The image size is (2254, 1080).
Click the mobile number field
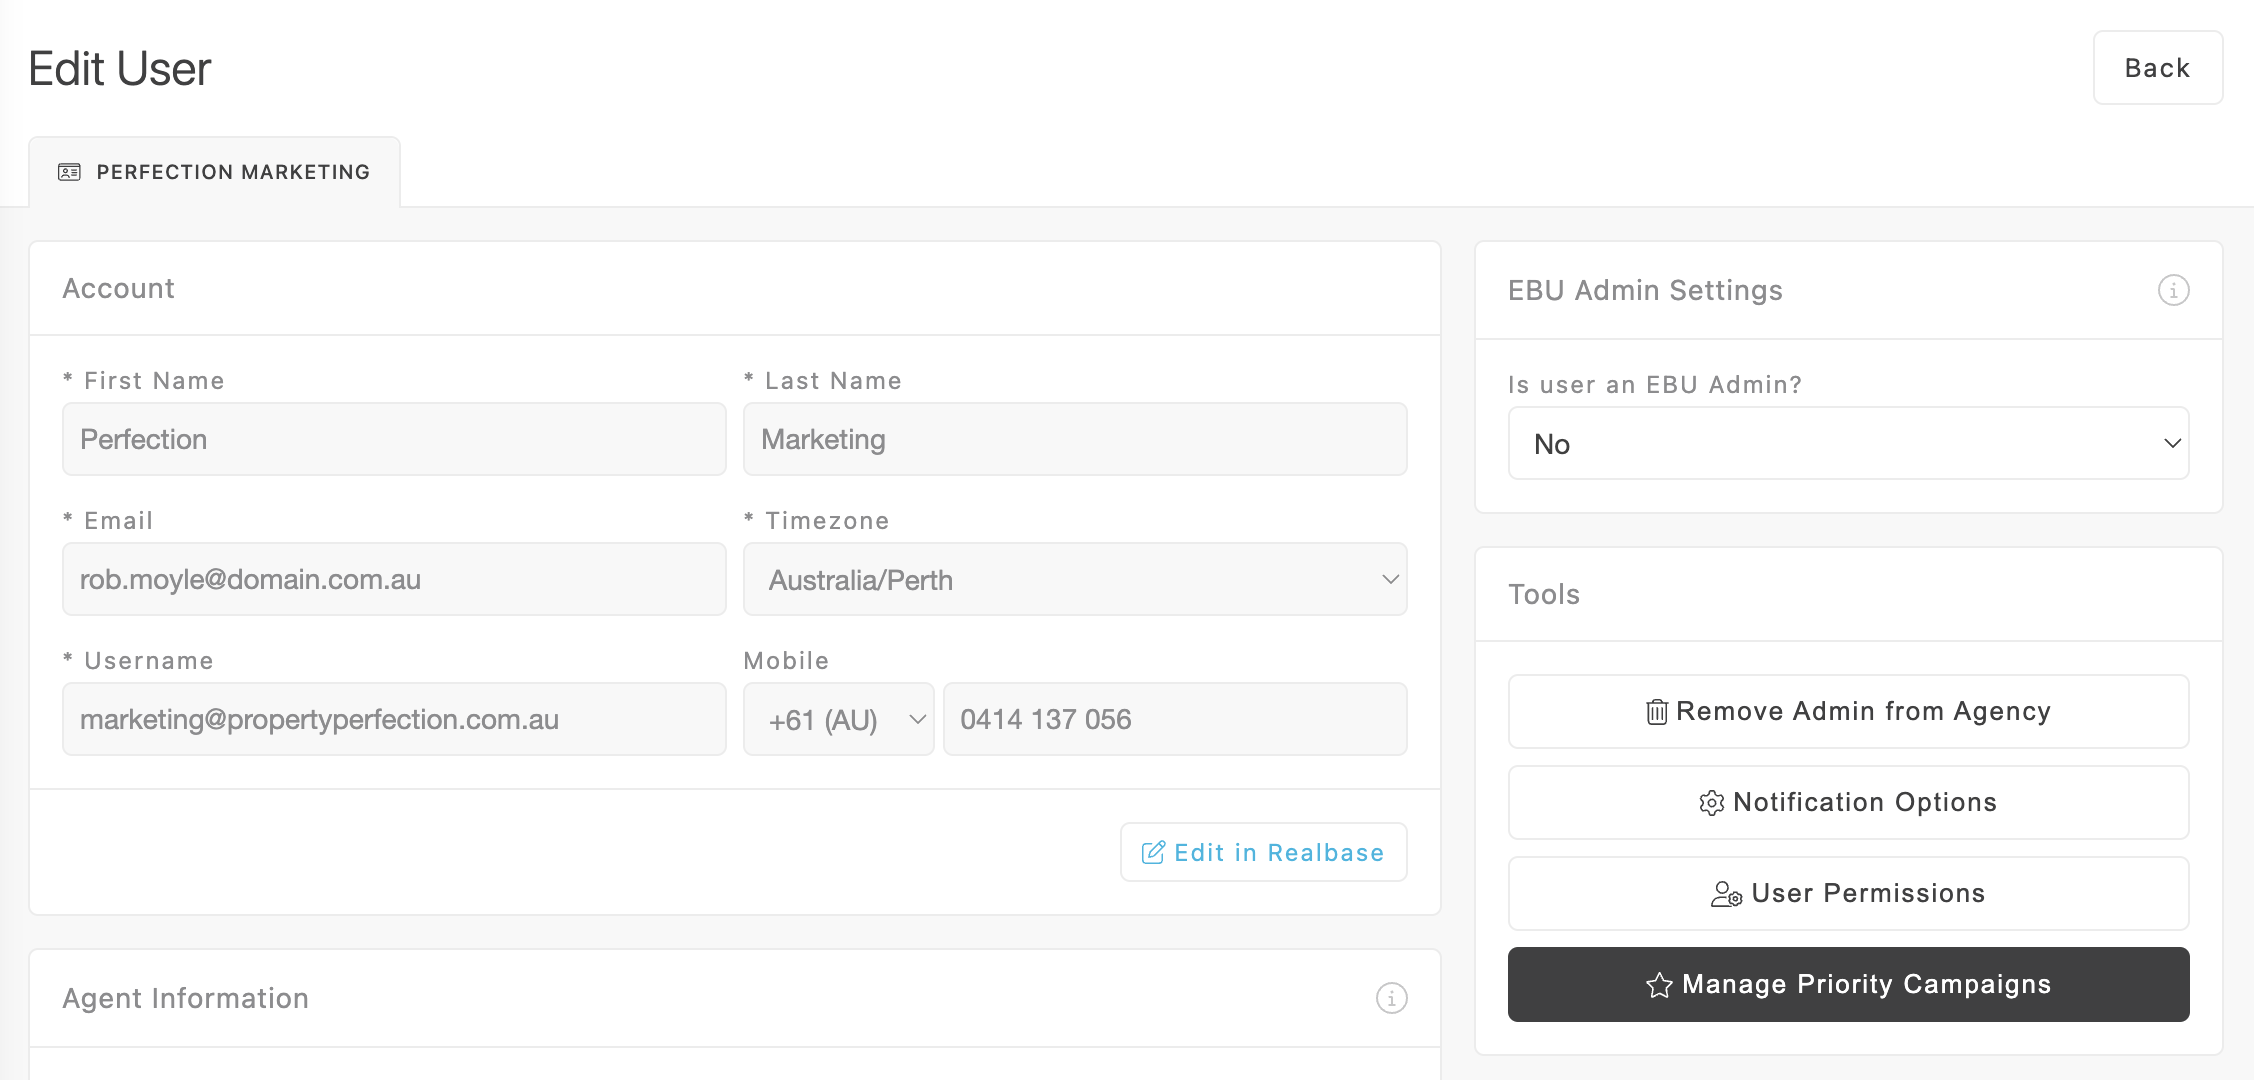coord(1174,720)
